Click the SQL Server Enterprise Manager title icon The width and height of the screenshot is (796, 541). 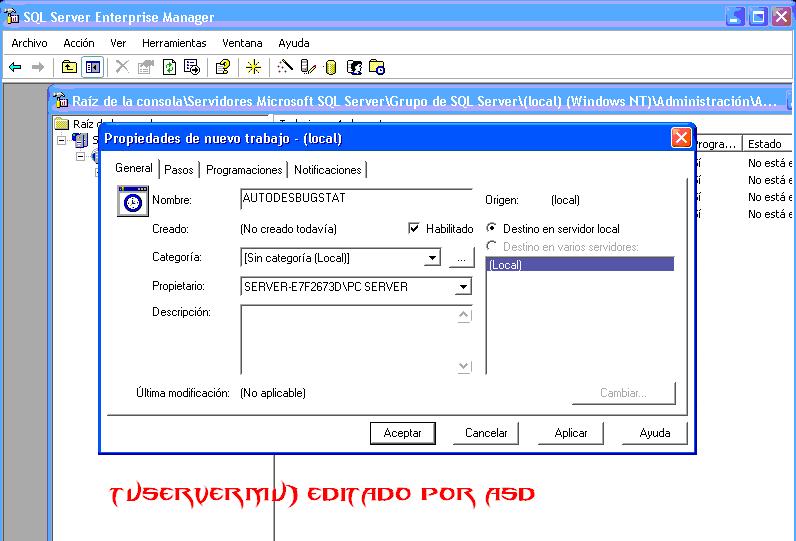click(x=12, y=16)
